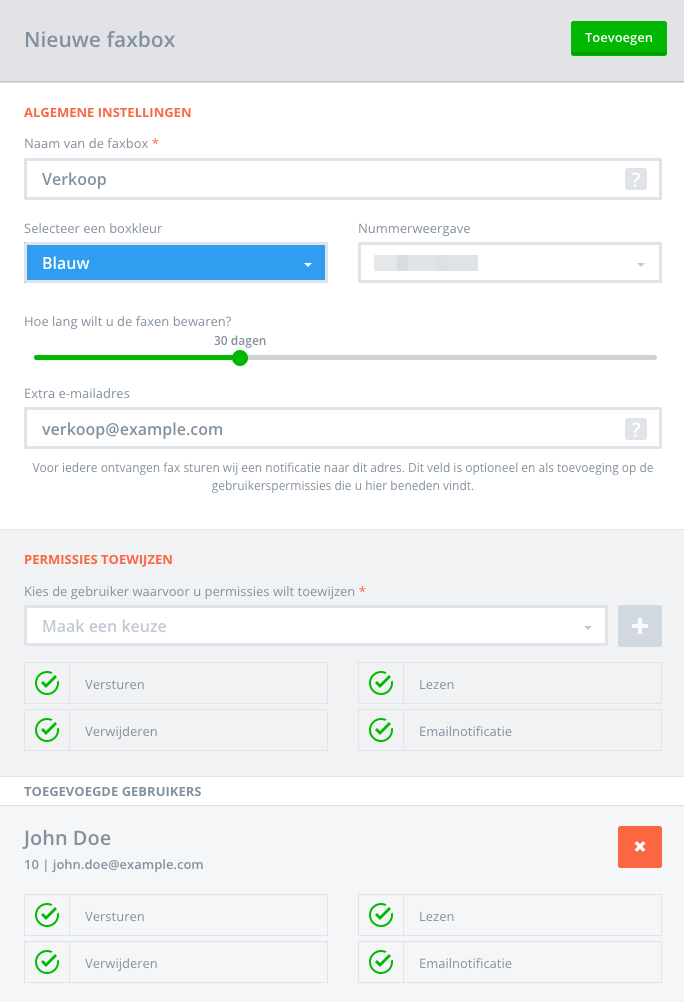Disable John Doe's Emailnotificatie permission
Viewport: 684px width, 1002px height.
381,963
